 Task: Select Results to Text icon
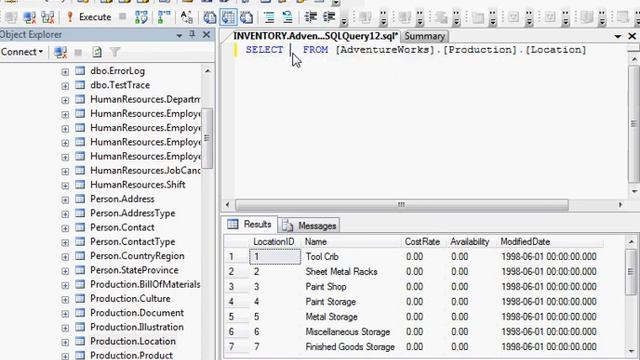pos(210,17)
